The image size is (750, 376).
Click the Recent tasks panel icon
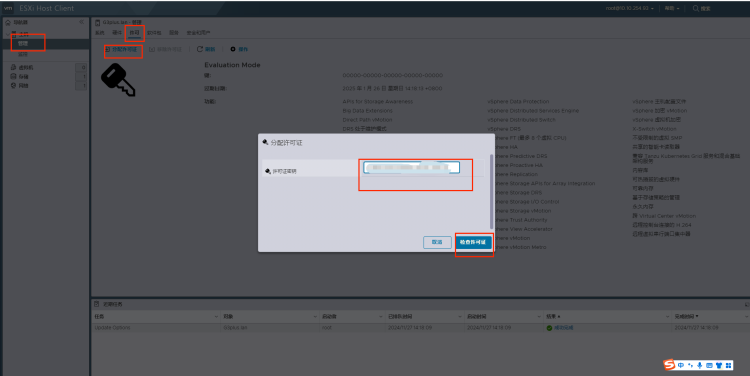[x=97, y=304]
